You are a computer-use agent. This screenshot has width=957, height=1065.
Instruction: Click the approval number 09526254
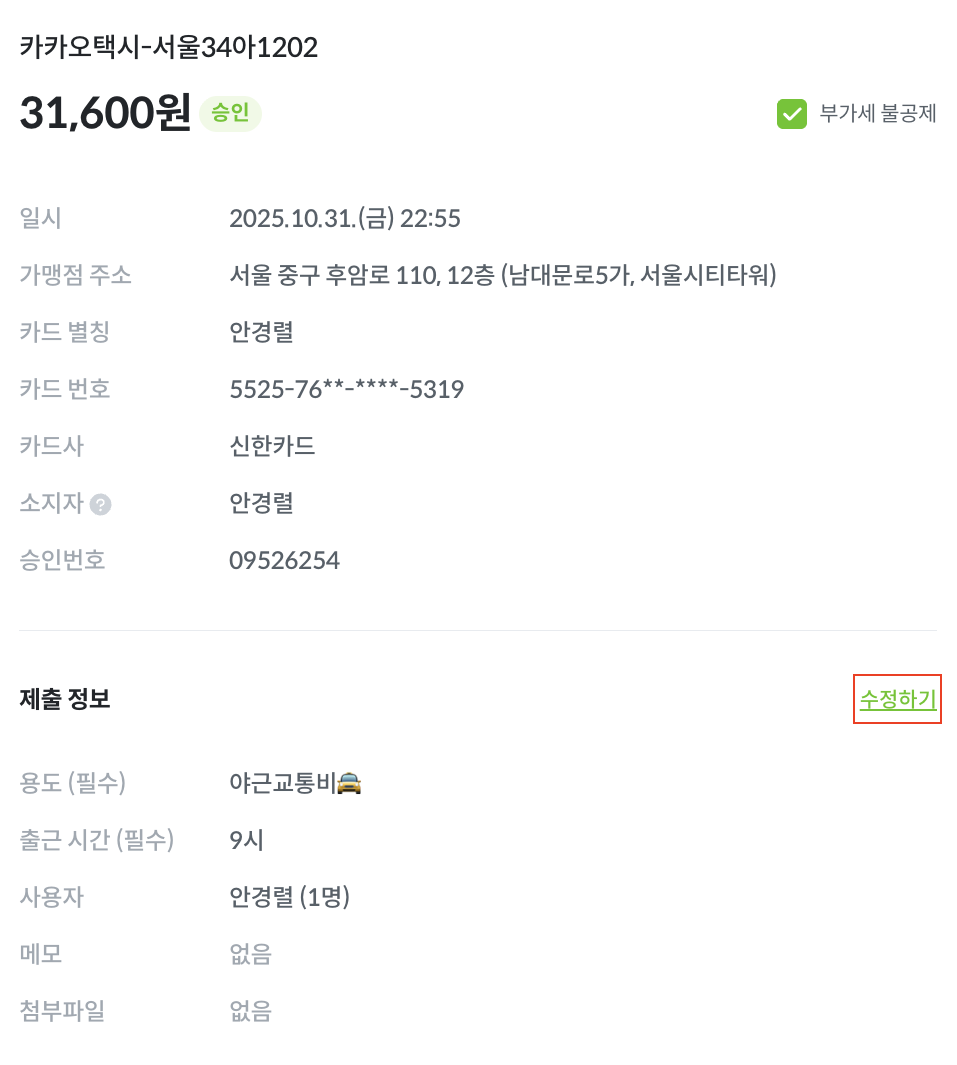[x=284, y=561]
